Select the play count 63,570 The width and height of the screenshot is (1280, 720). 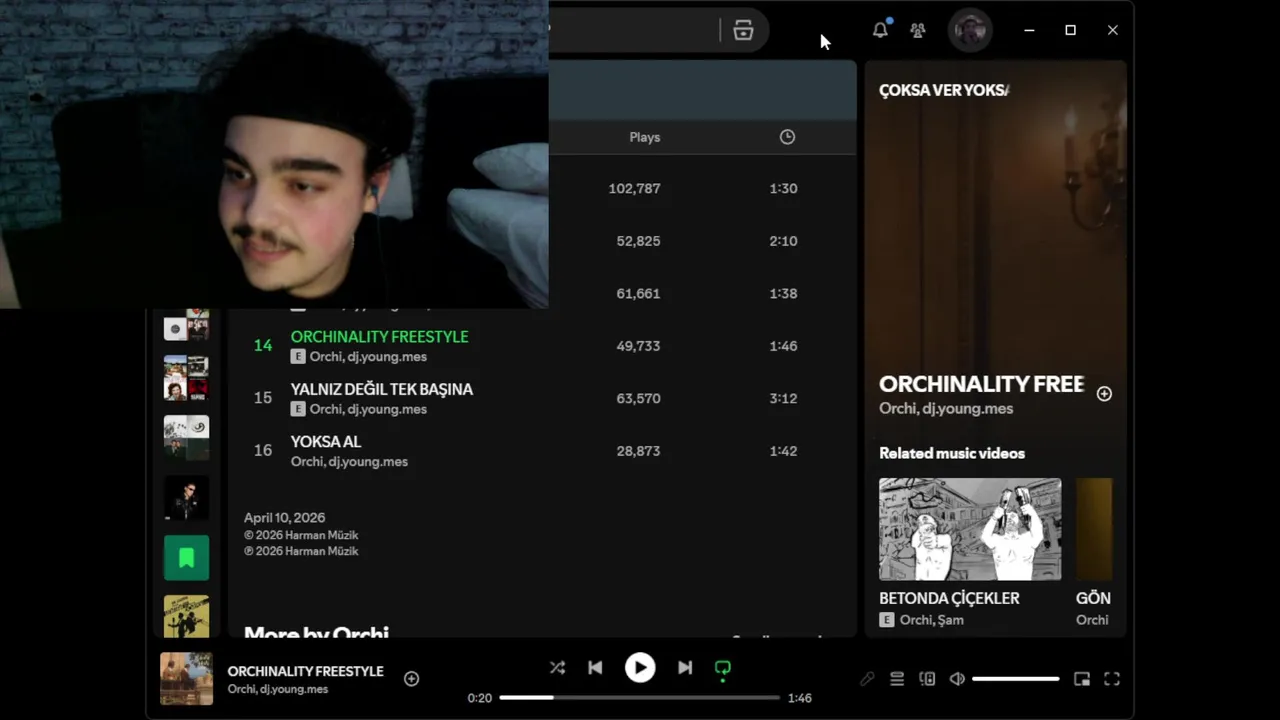(x=638, y=398)
